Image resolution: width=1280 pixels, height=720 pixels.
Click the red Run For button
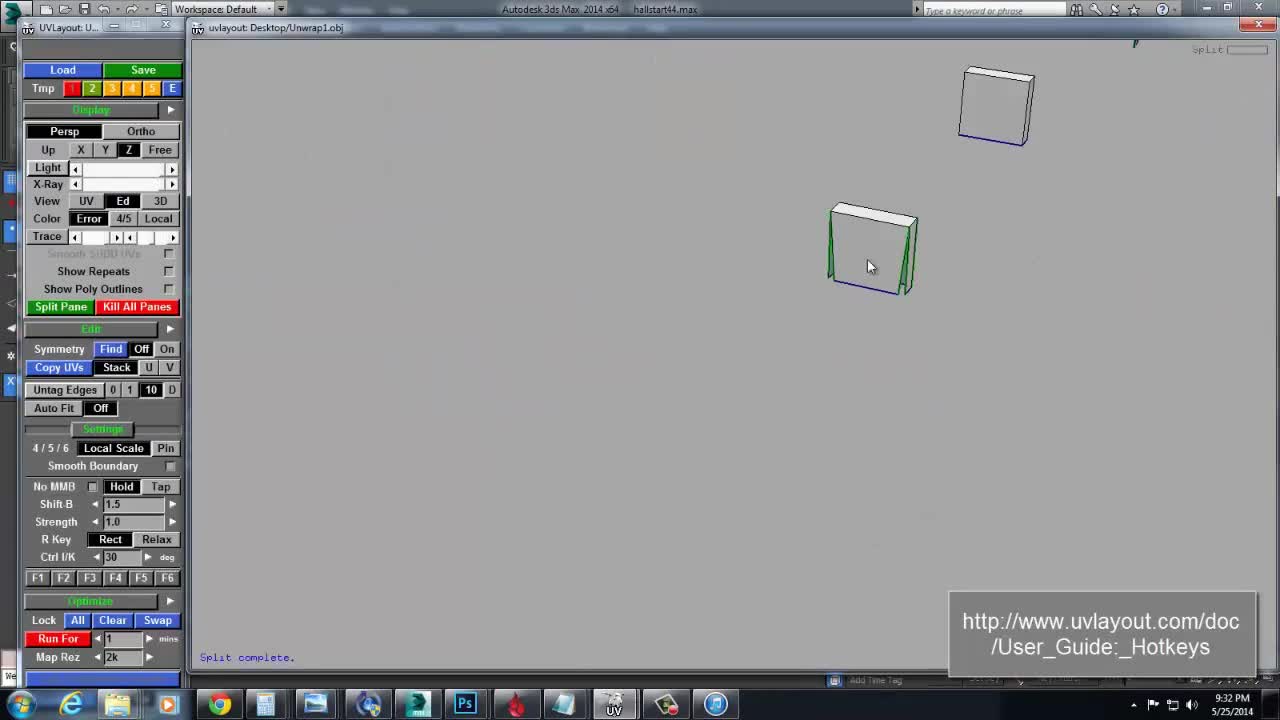click(58, 639)
